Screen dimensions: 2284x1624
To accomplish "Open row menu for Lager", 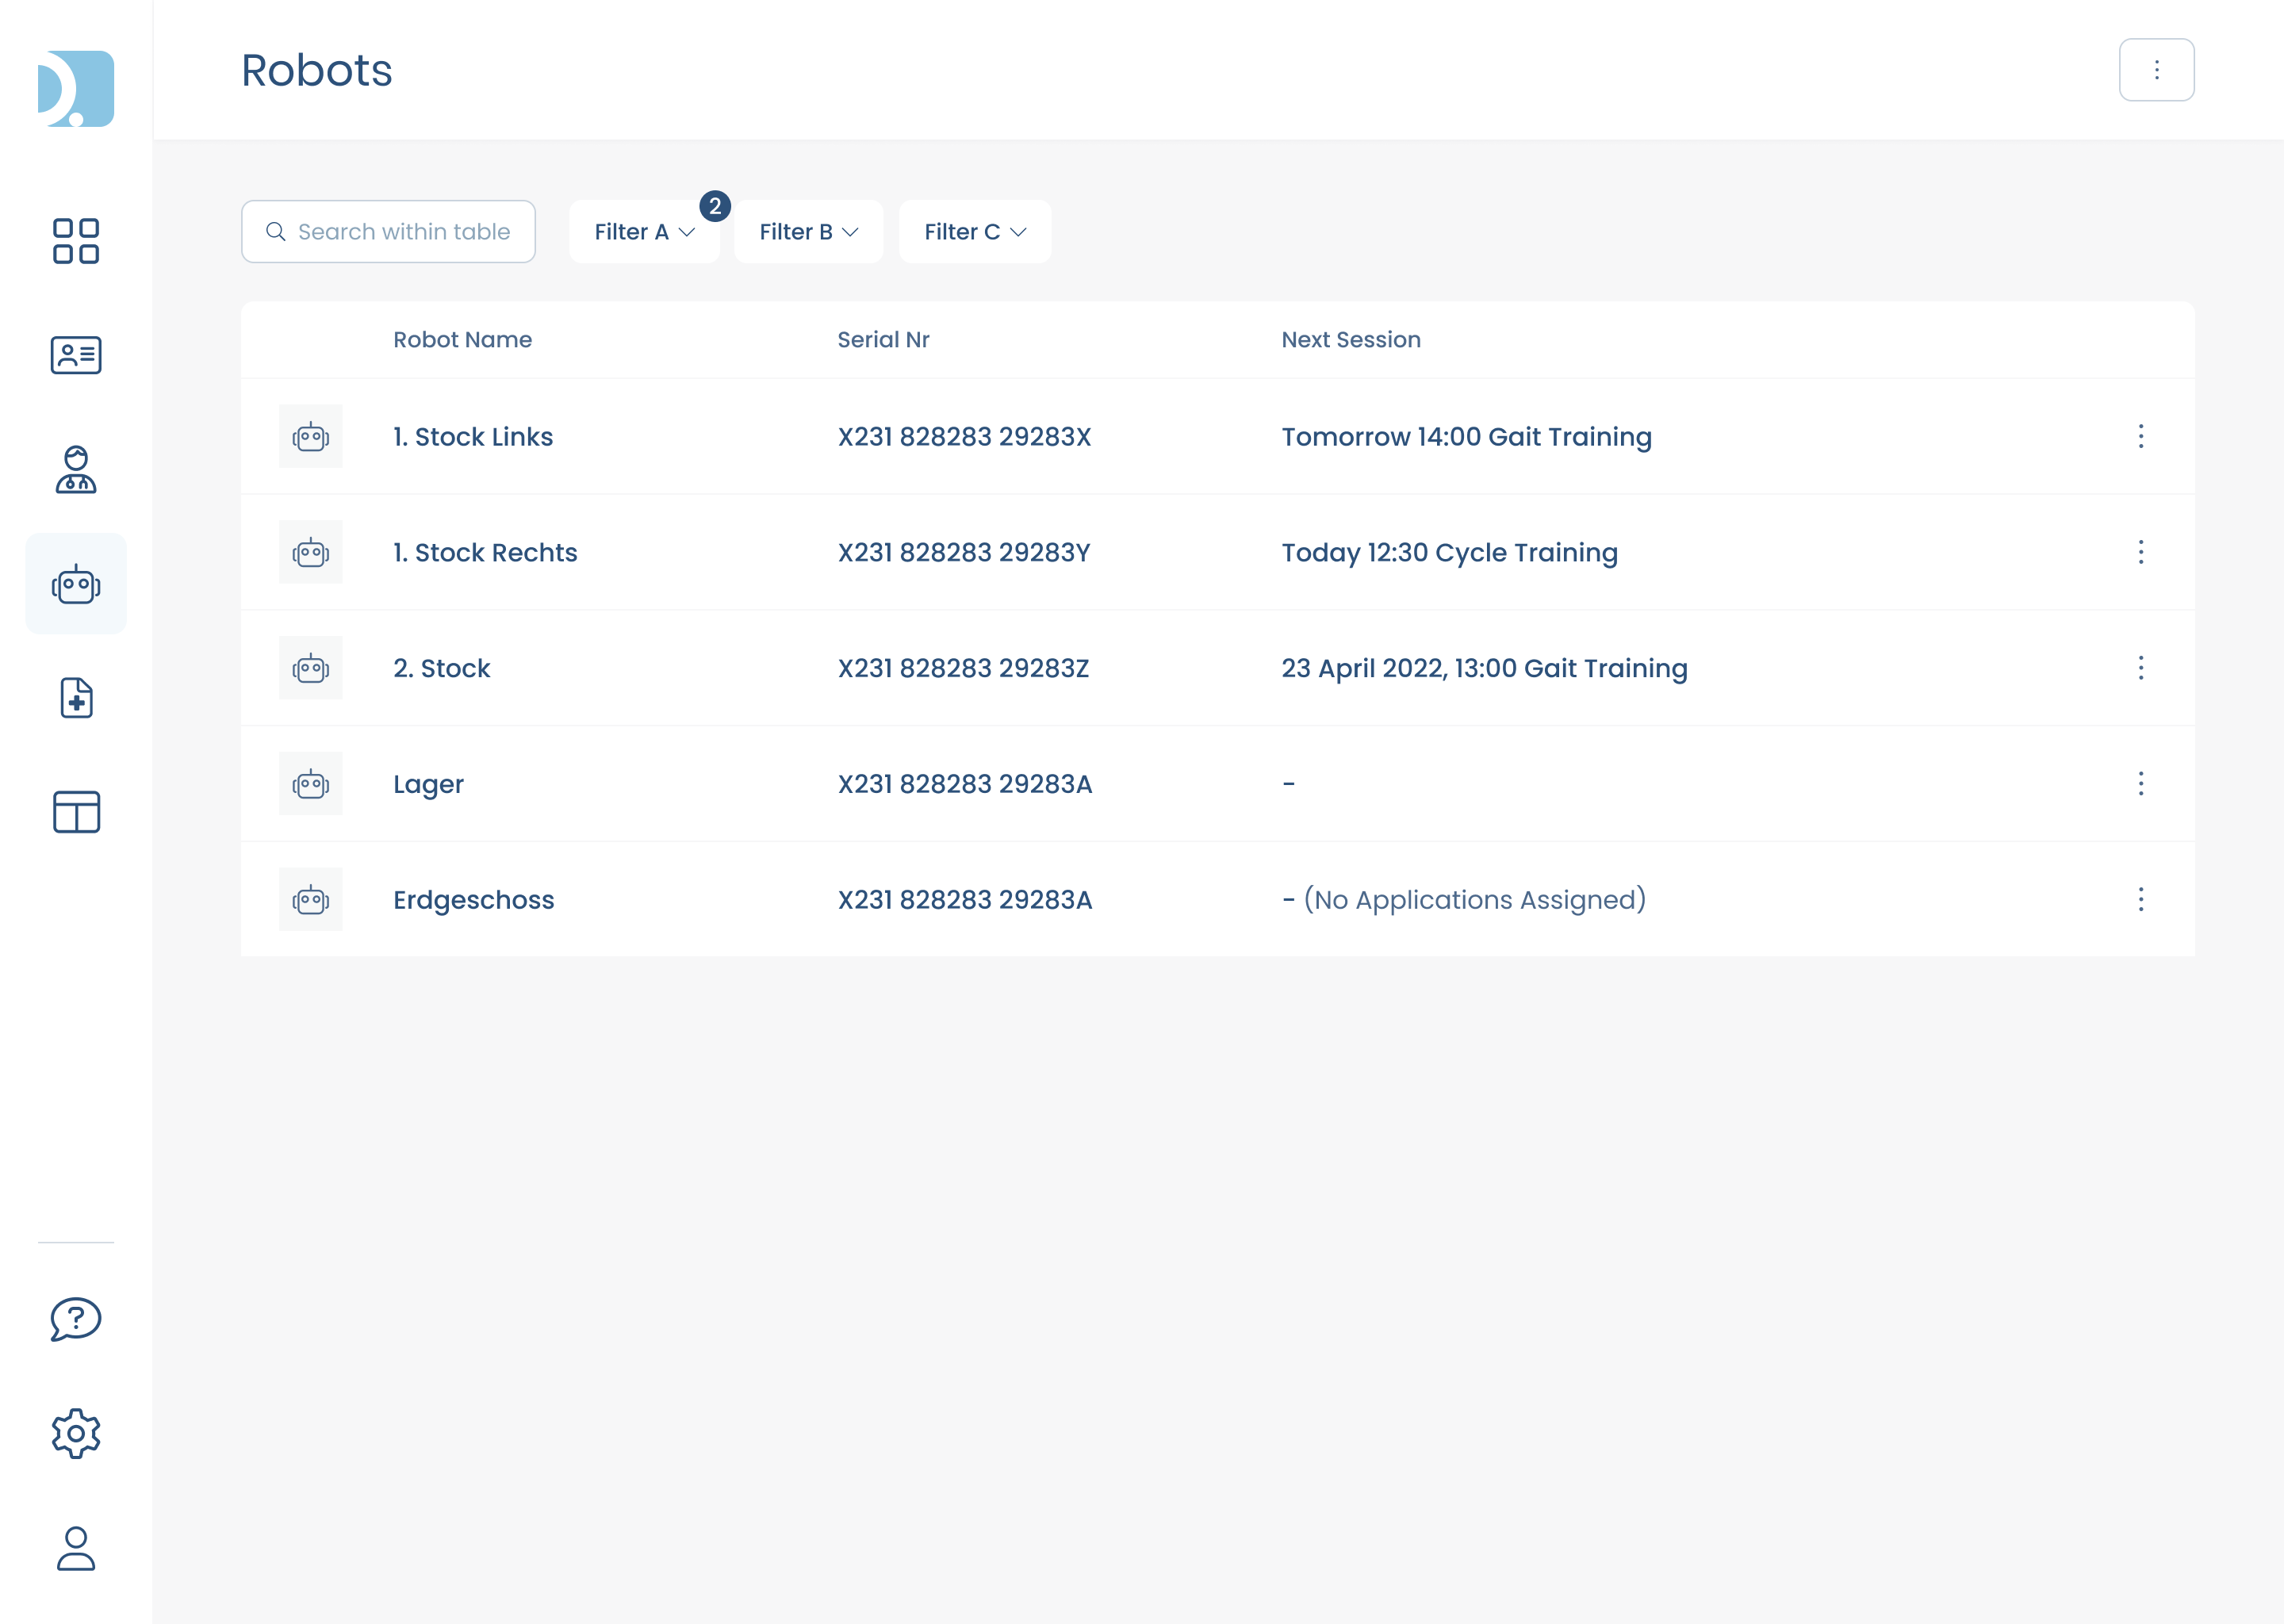I will pos(2141,784).
